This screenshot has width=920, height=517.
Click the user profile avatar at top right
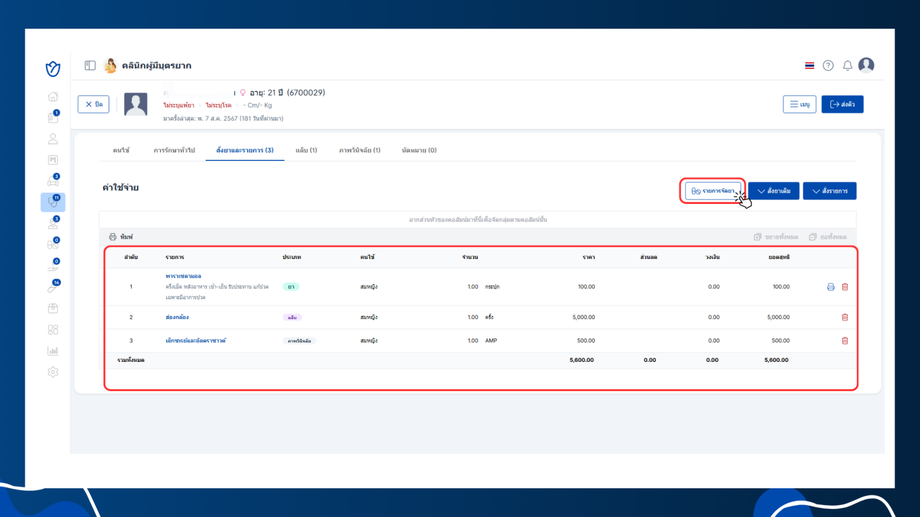[x=866, y=65]
